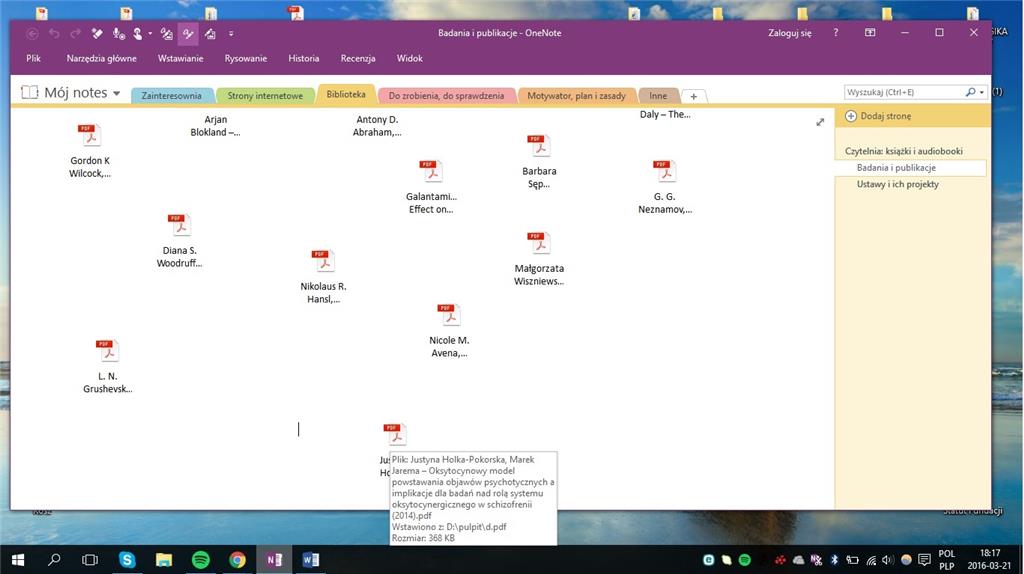Select the Biblioteka section tab
This screenshot has height=574, width=1024.
click(x=346, y=94)
